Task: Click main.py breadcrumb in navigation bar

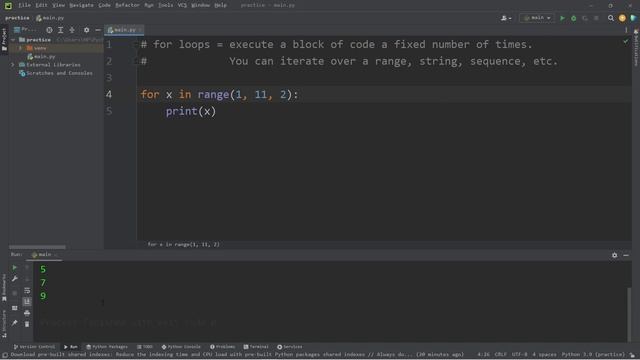Action: tap(50, 18)
